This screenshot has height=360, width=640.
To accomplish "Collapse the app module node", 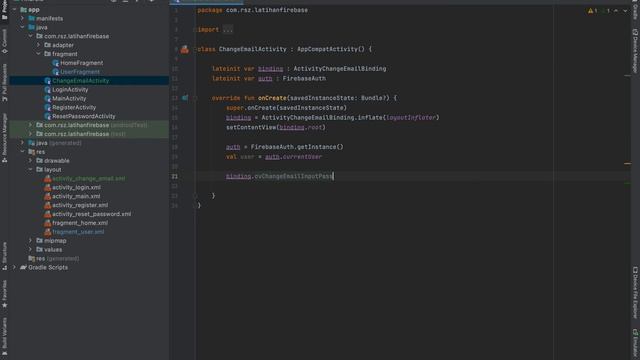I will pos(15,9).
